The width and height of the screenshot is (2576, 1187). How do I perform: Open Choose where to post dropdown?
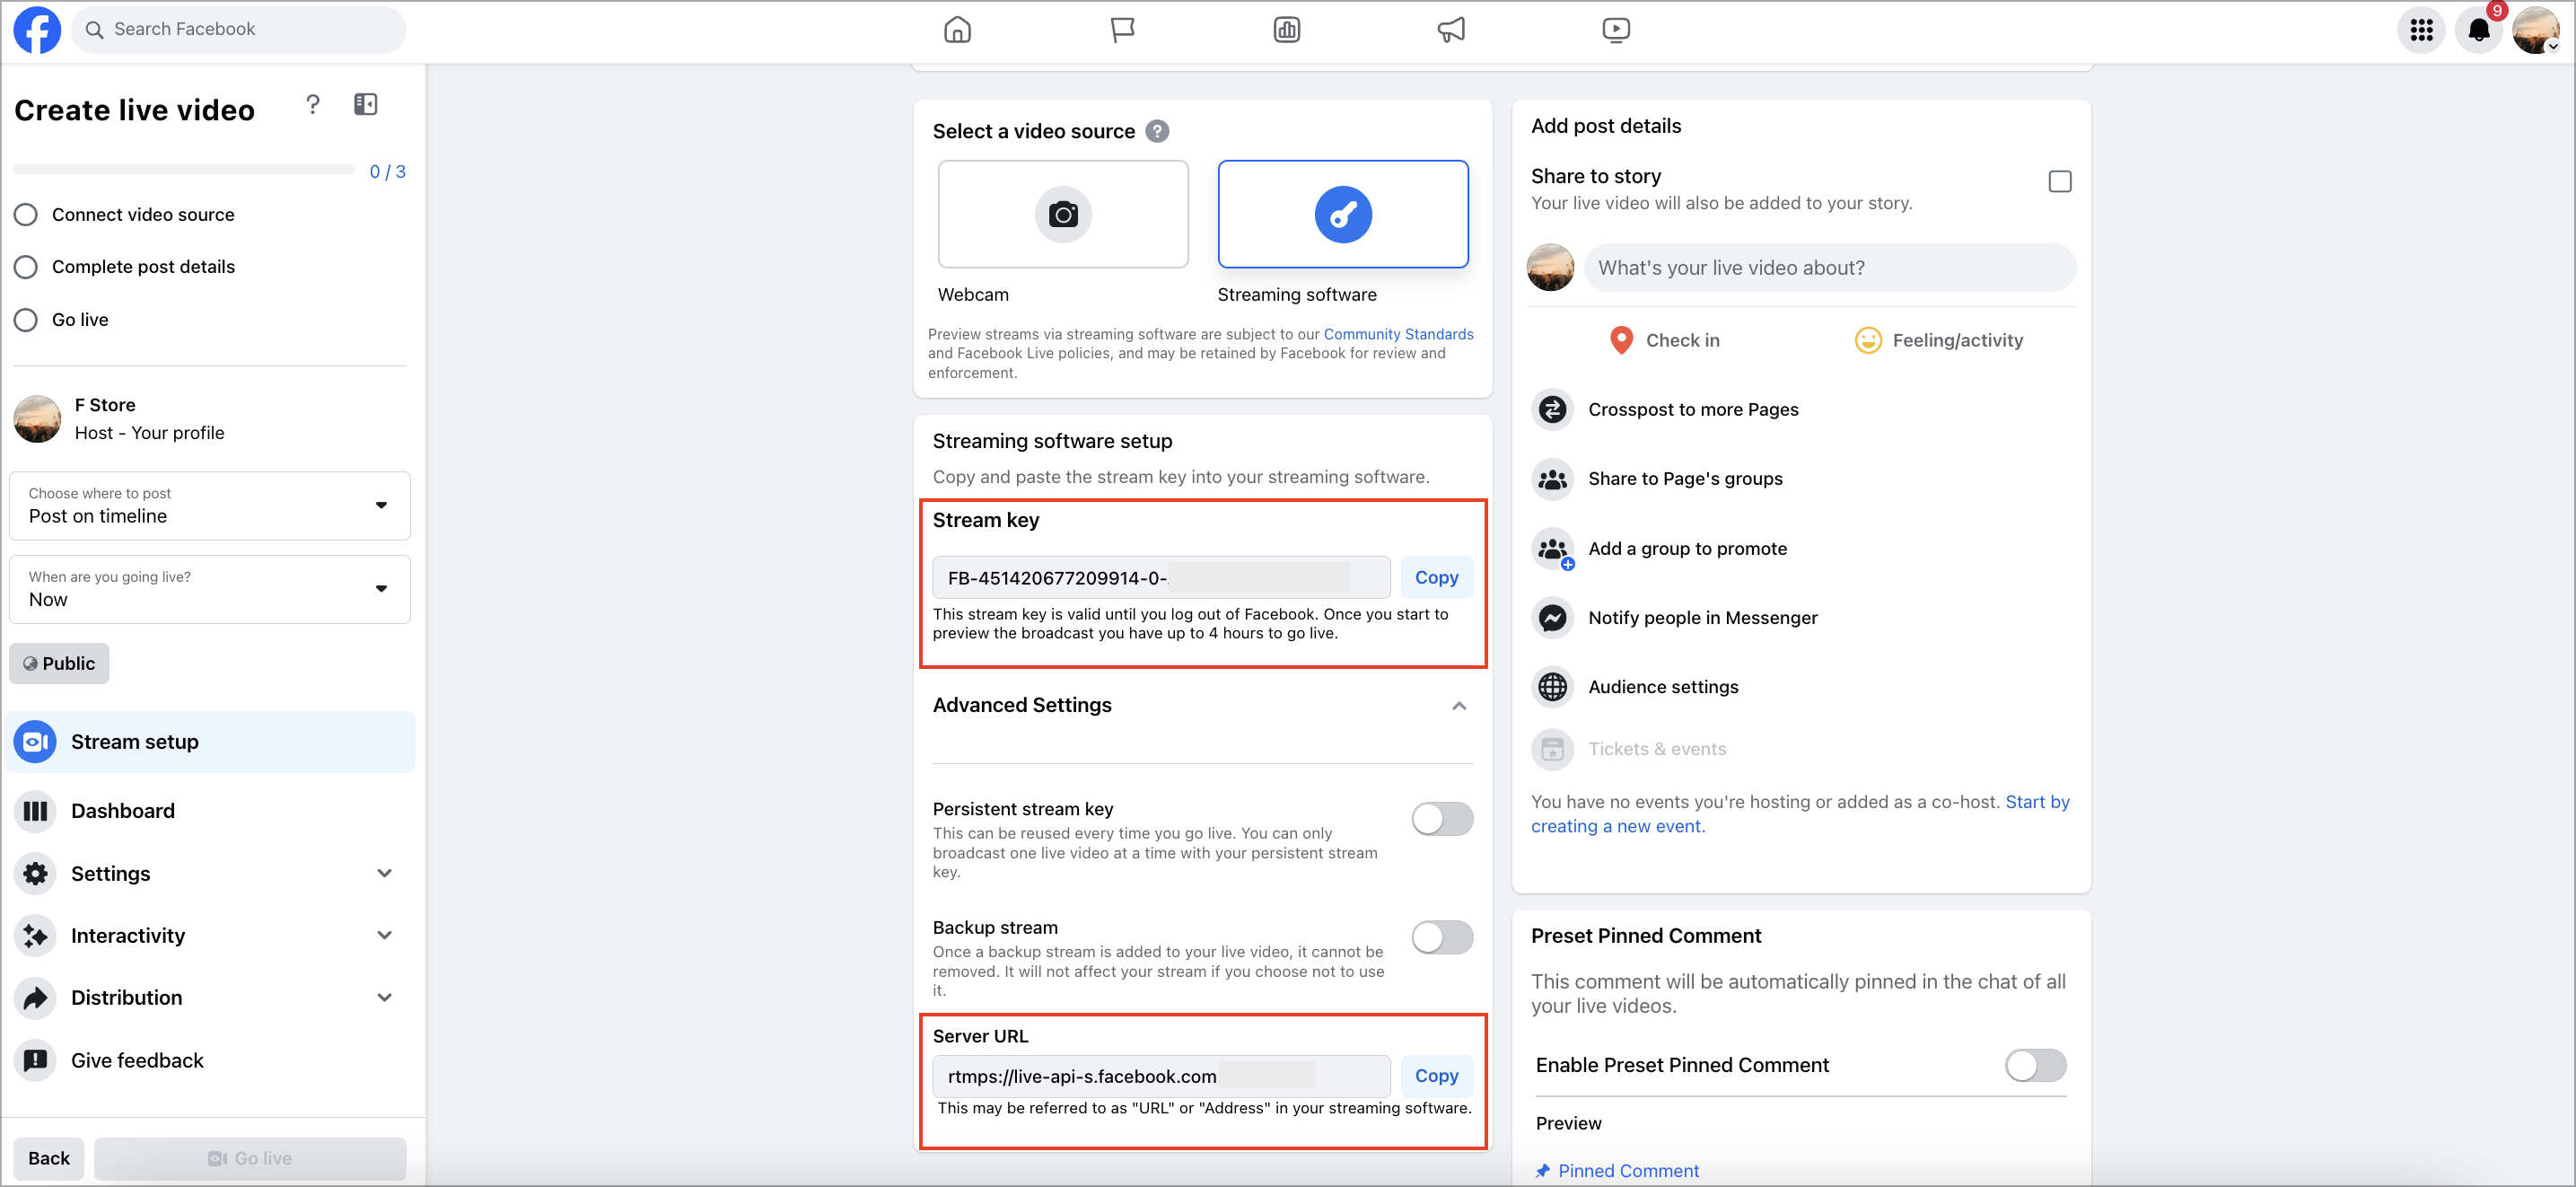coord(210,505)
